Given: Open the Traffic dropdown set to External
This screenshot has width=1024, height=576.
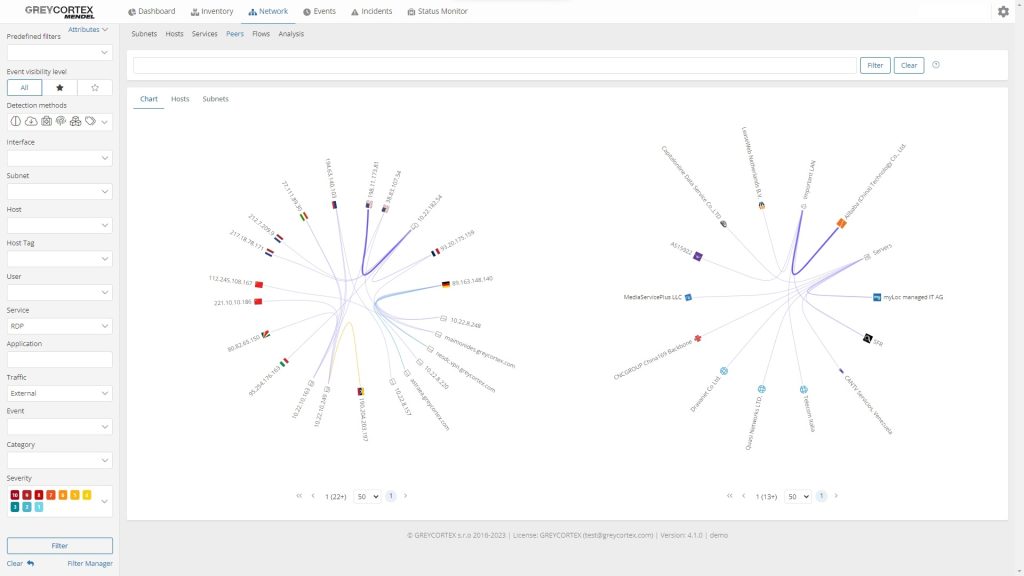Looking at the screenshot, I should coord(59,394).
